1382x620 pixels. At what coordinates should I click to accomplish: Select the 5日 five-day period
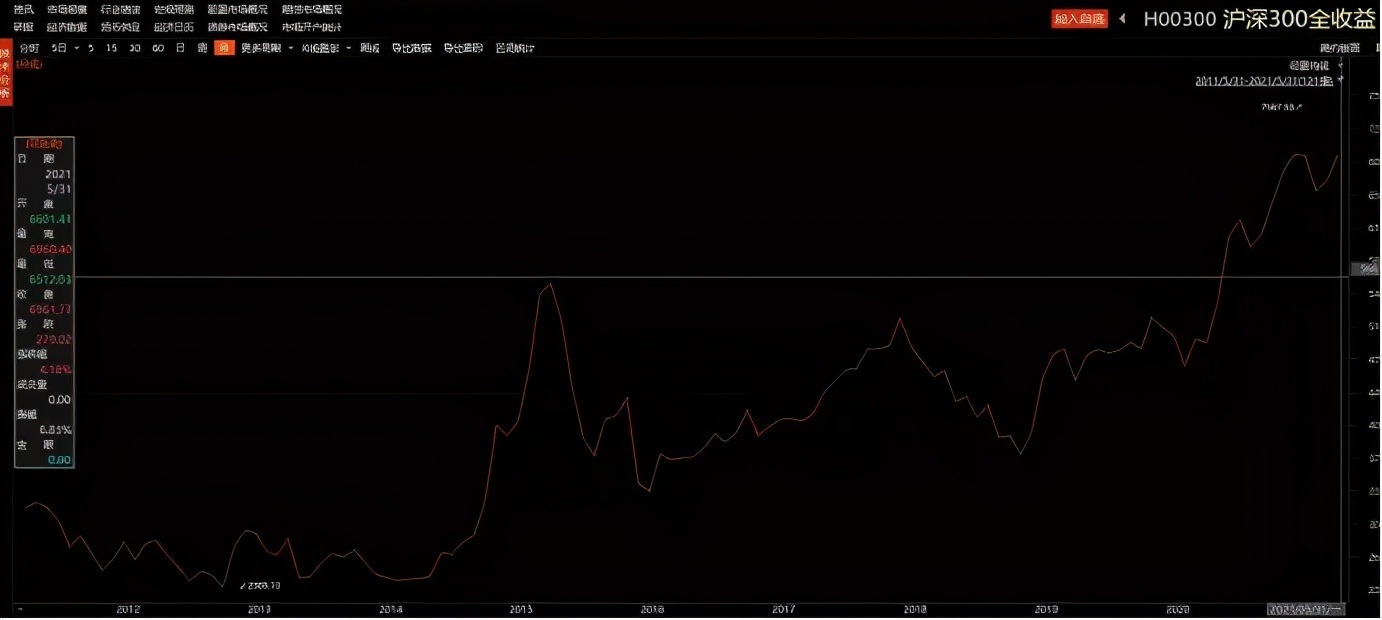click(60, 48)
